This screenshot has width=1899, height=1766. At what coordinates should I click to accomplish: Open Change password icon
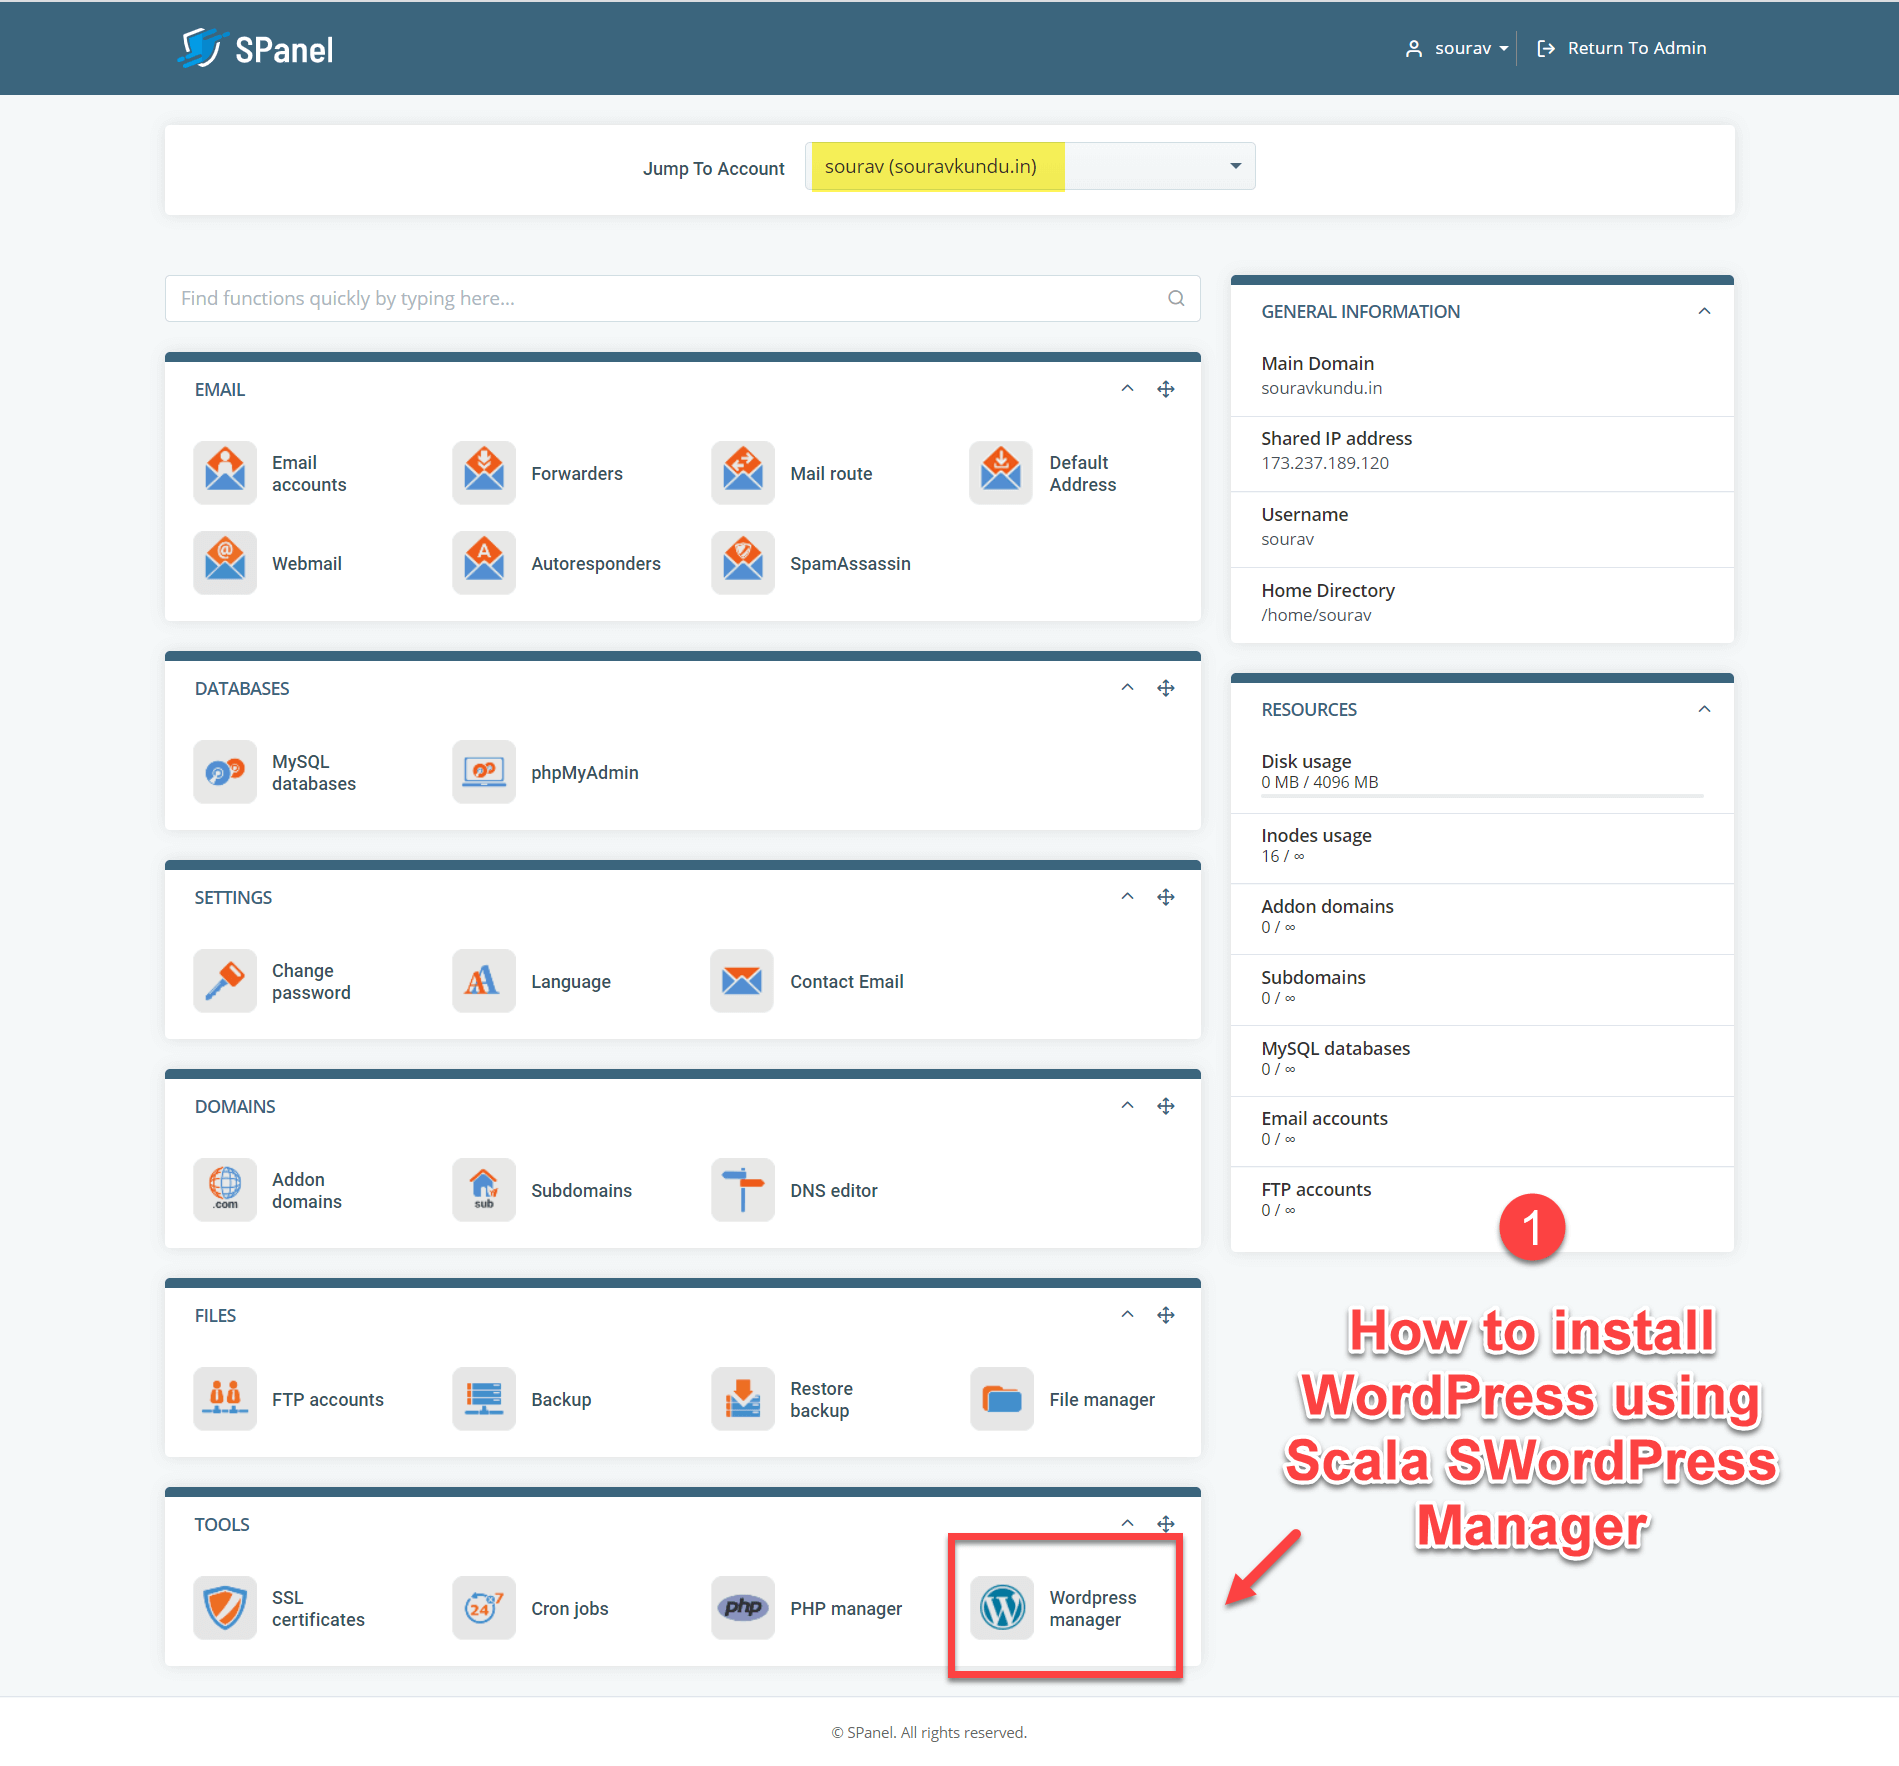225,981
